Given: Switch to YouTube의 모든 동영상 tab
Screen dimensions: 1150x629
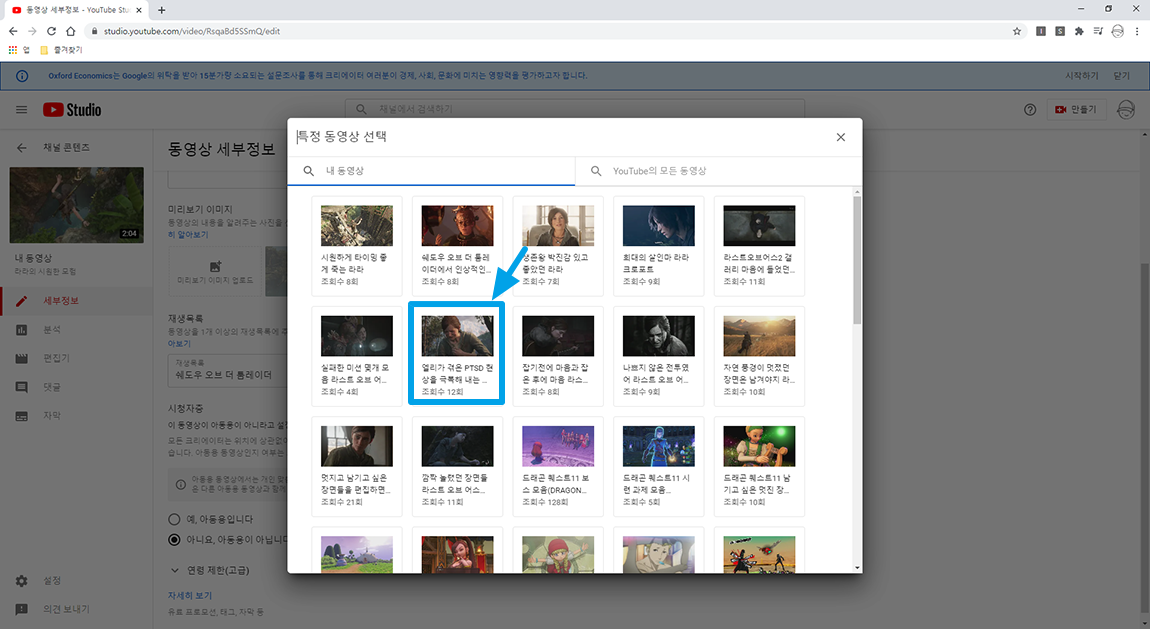Looking at the screenshot, I should click(719, 171).
